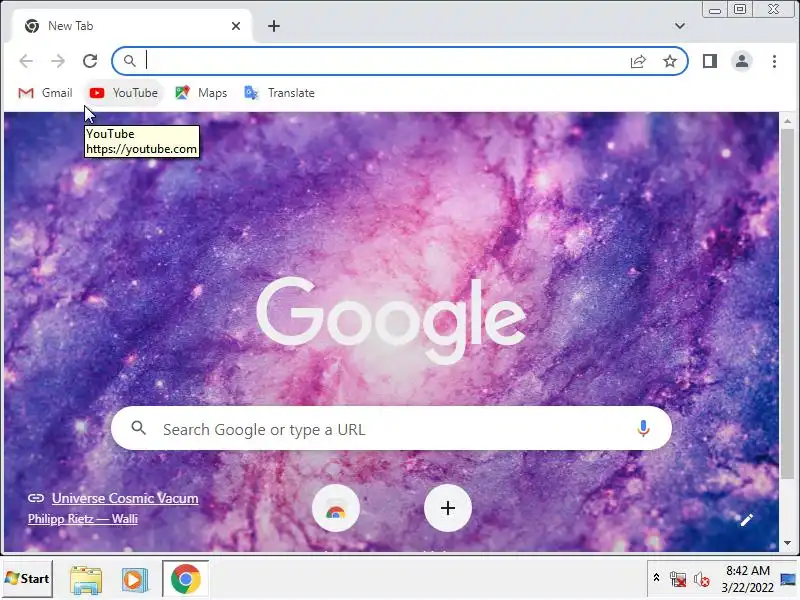Screen dimensions: 800x600
Task: Reload the current page
Action: [90, 61]
